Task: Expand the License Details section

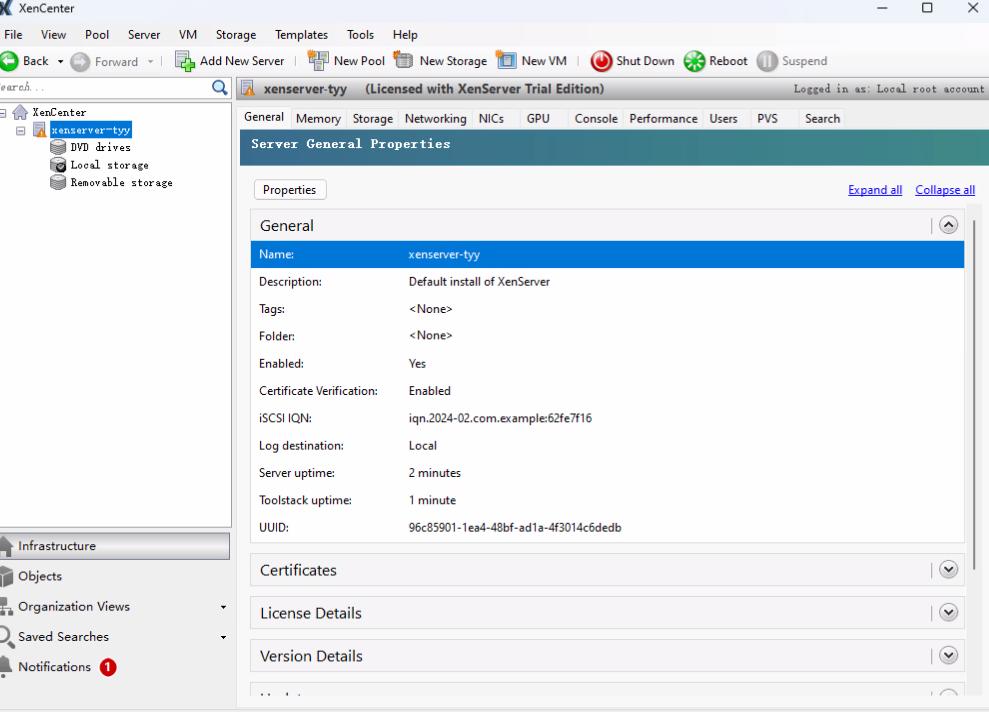Action: coord(948,613)
